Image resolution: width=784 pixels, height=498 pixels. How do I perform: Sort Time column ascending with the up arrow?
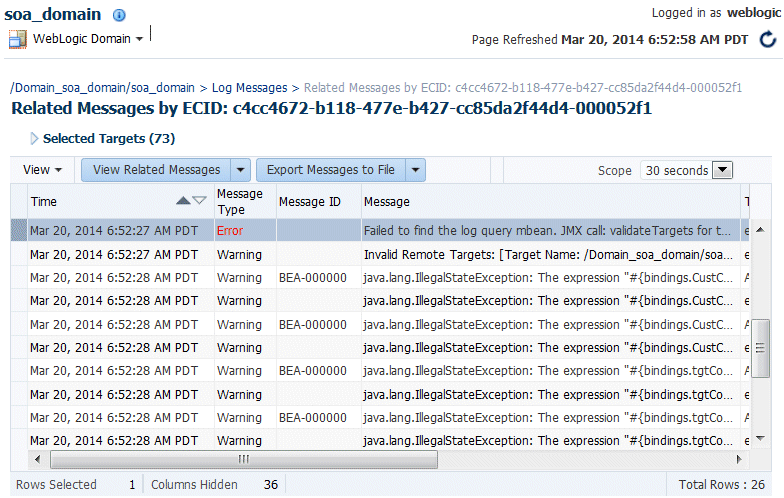184,201
